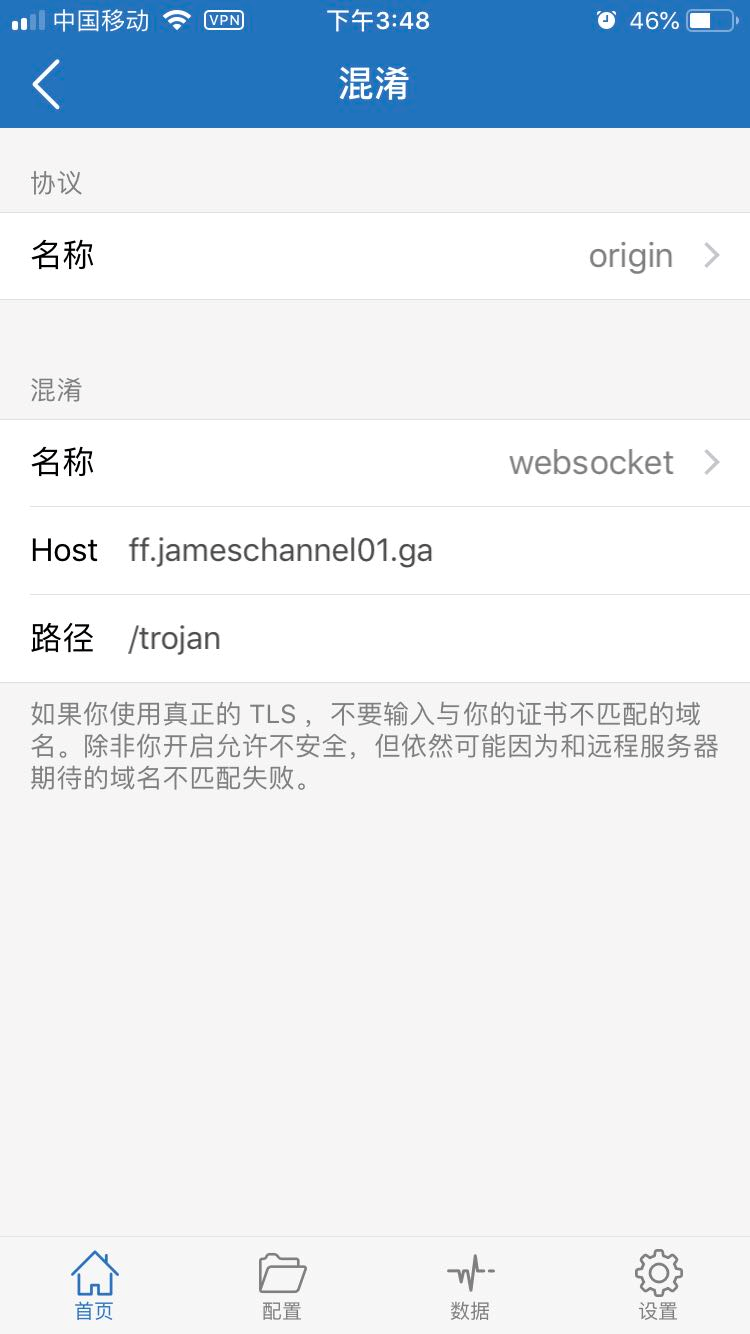
Task: Switch to the 配置 tab label
Action: pos(282,1311)
